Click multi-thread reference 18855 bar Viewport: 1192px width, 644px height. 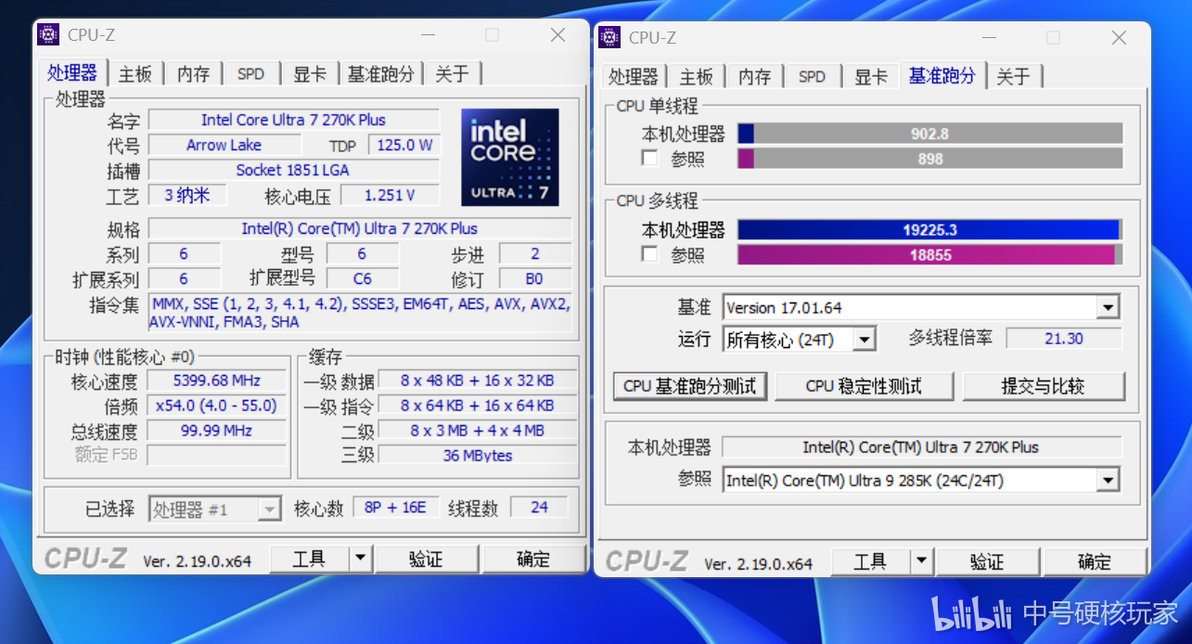click(x=930, y=255)
